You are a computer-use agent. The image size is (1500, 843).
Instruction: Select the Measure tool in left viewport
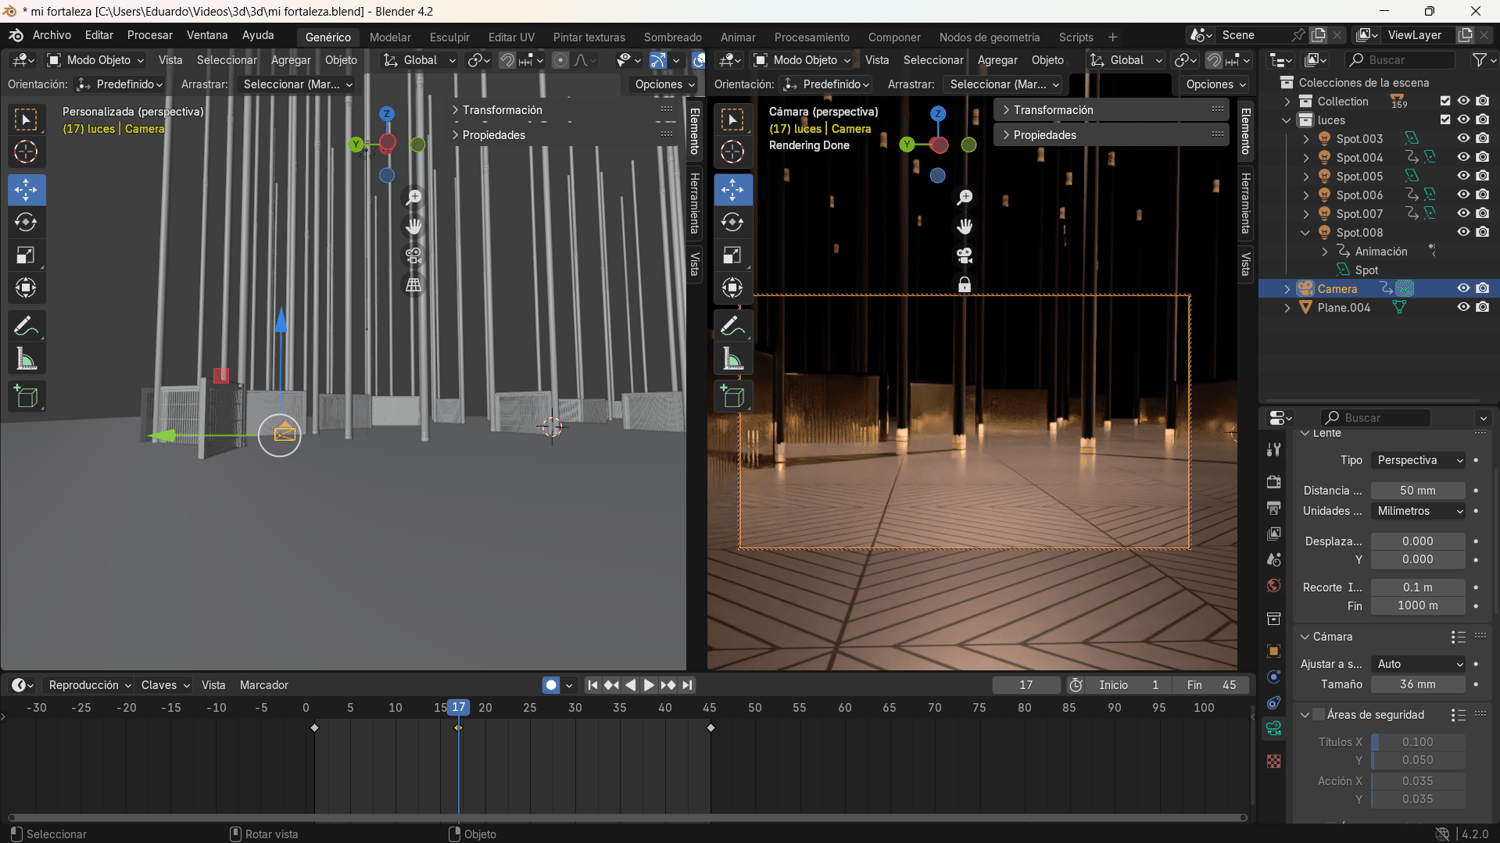26,360
